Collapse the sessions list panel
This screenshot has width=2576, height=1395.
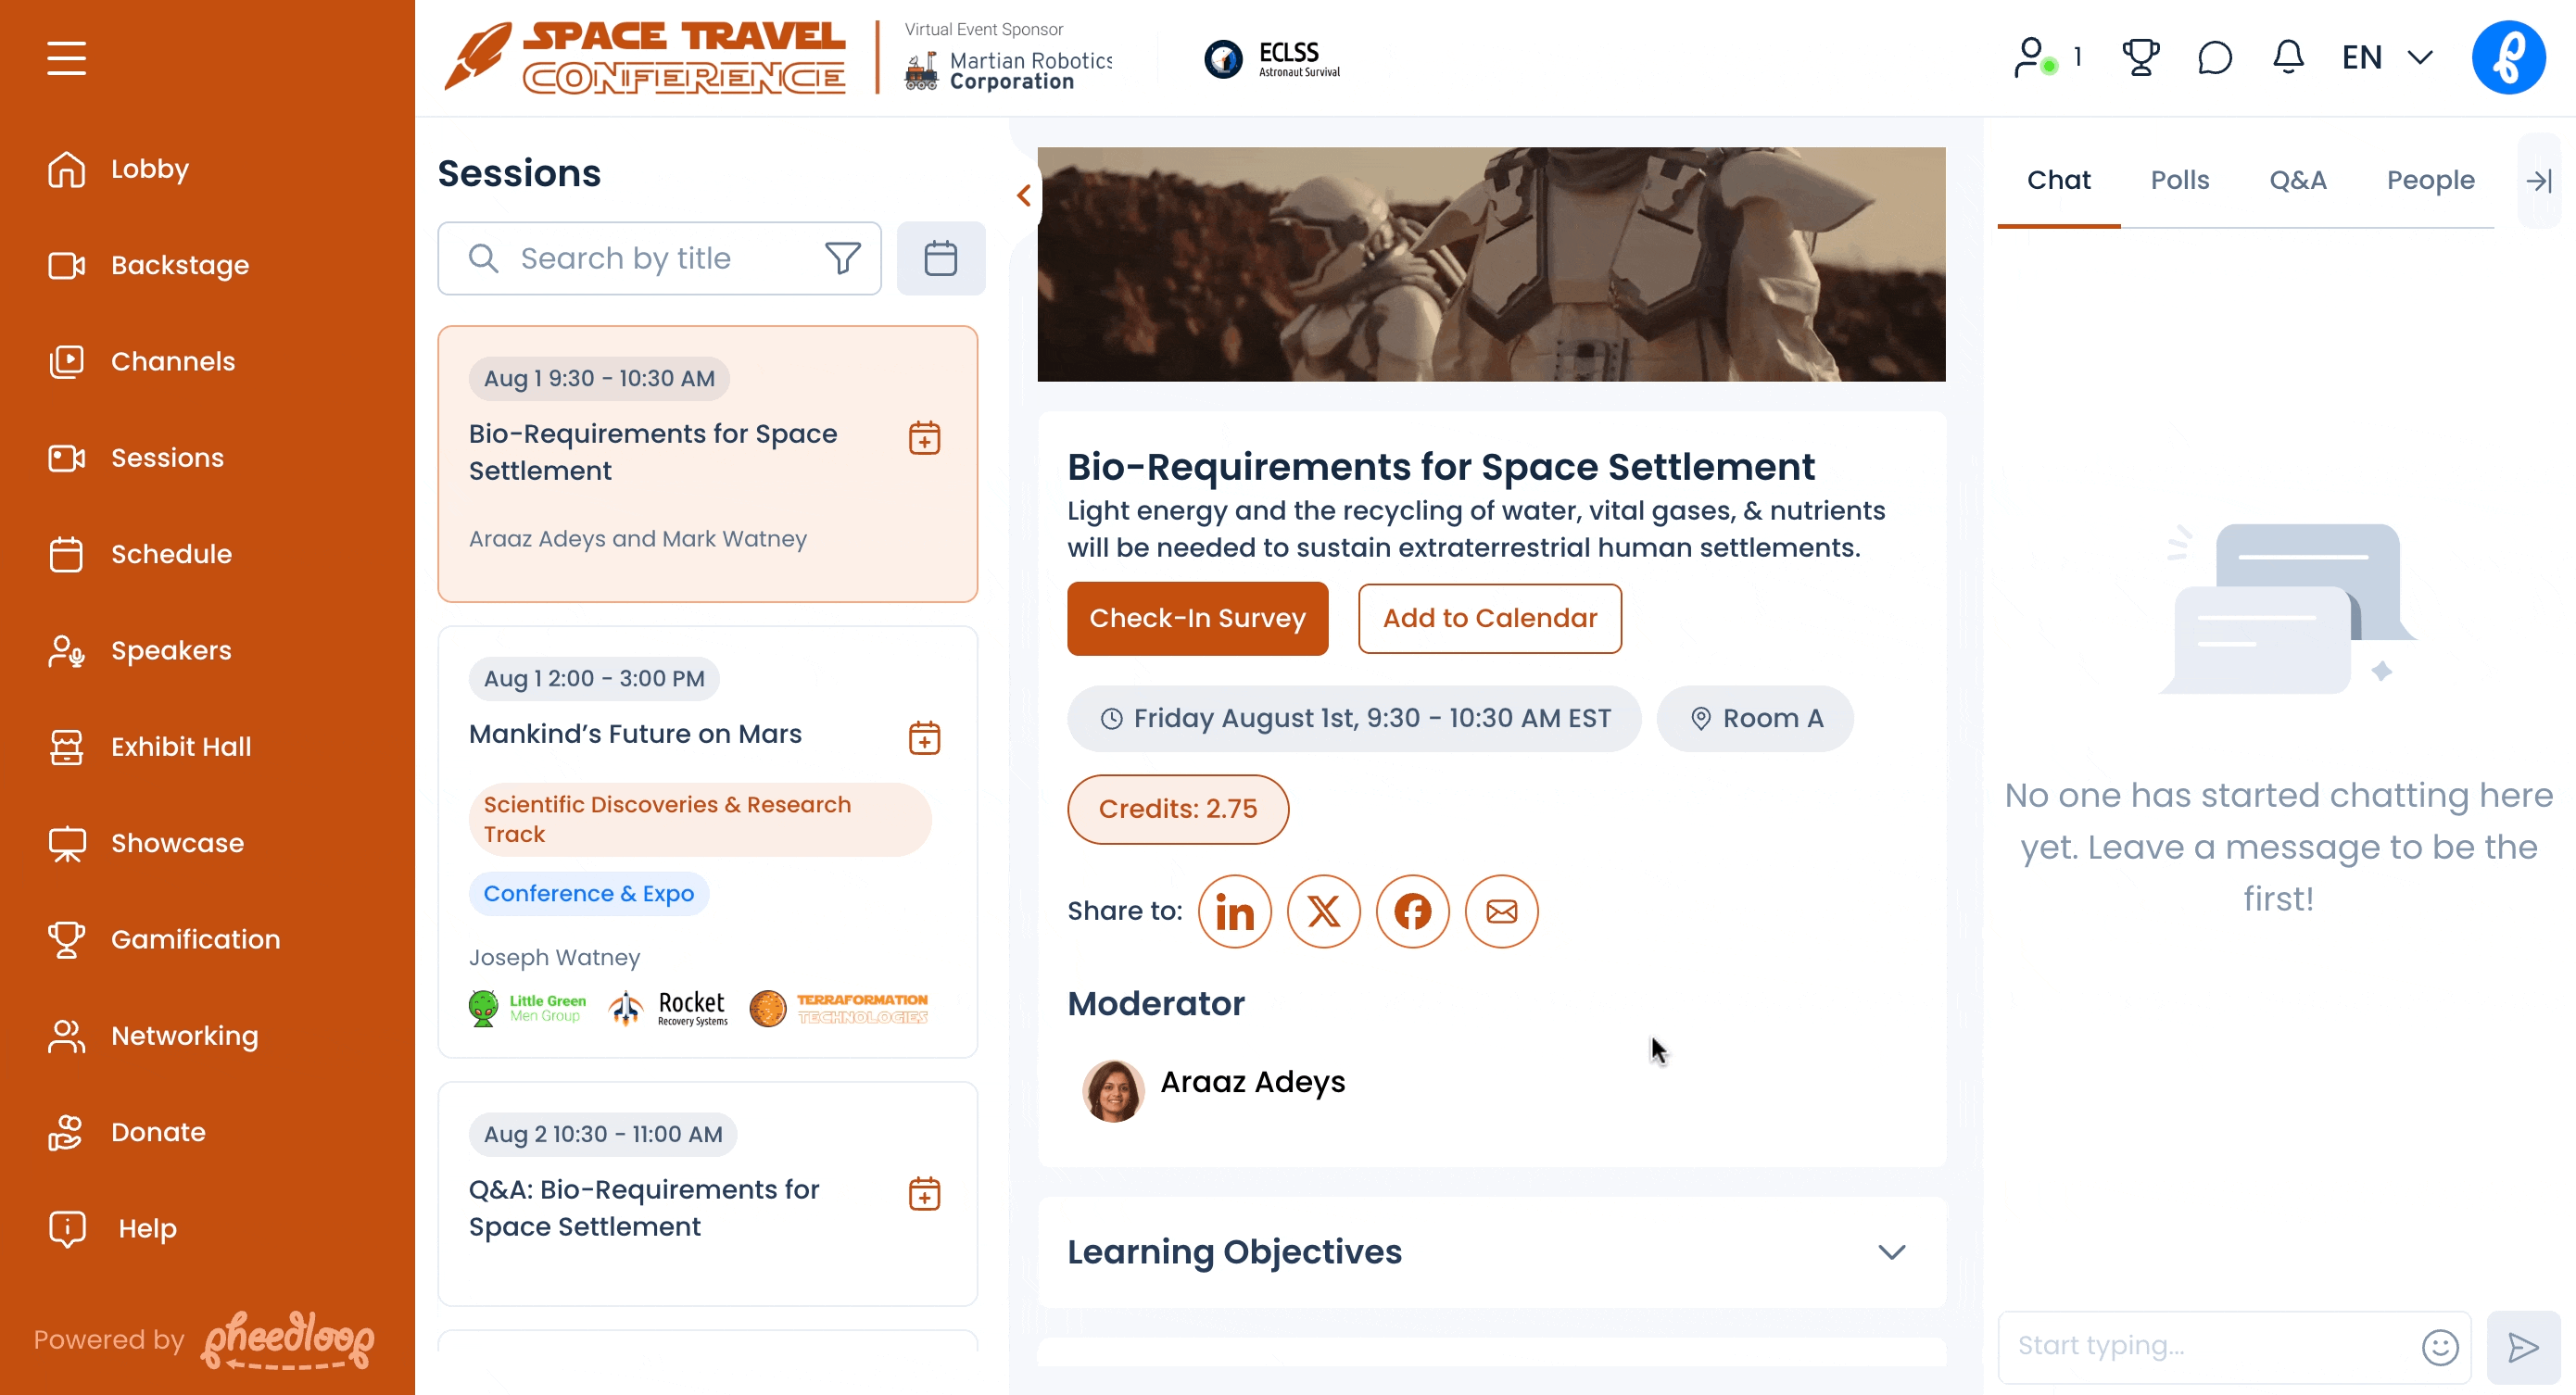pyautogui.click(x=1024, y=195)
